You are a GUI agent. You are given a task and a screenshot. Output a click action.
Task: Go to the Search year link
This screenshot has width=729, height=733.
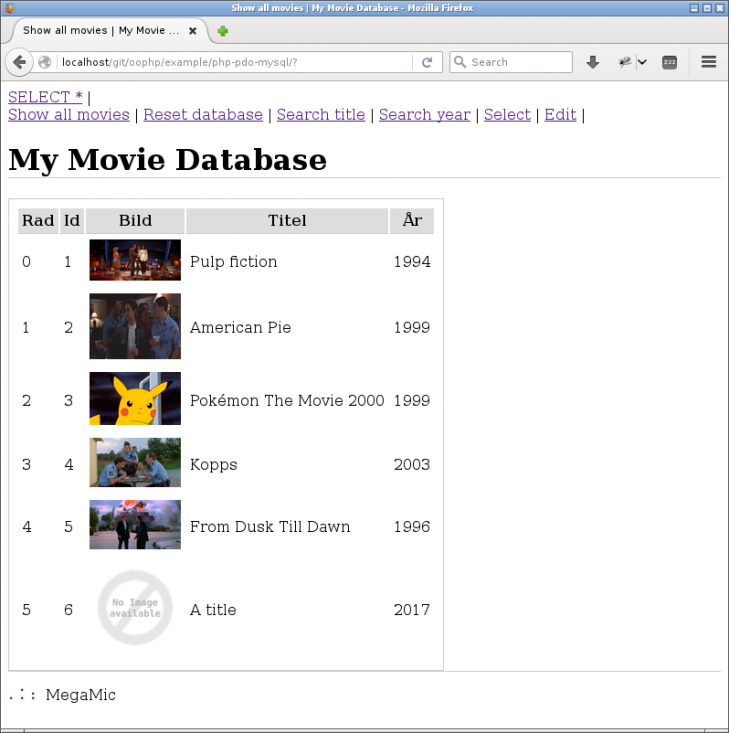tap(425, 115)
